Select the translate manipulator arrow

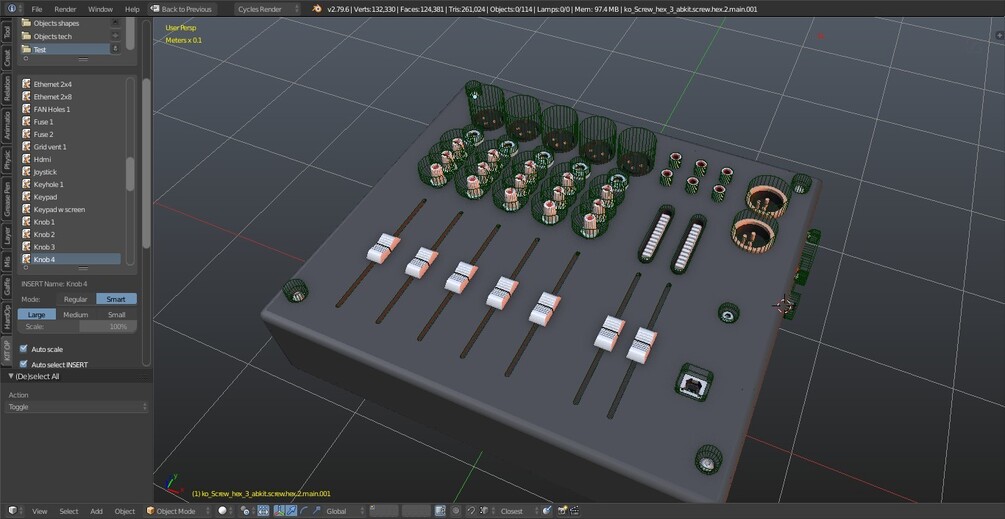[292, 511]
